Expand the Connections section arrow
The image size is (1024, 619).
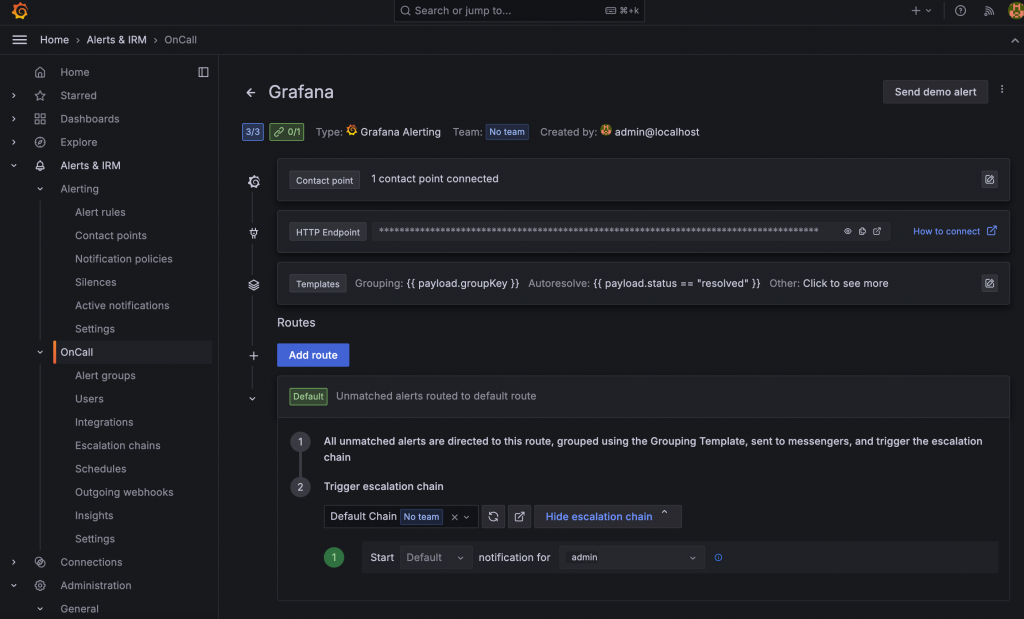coord(14,562)
